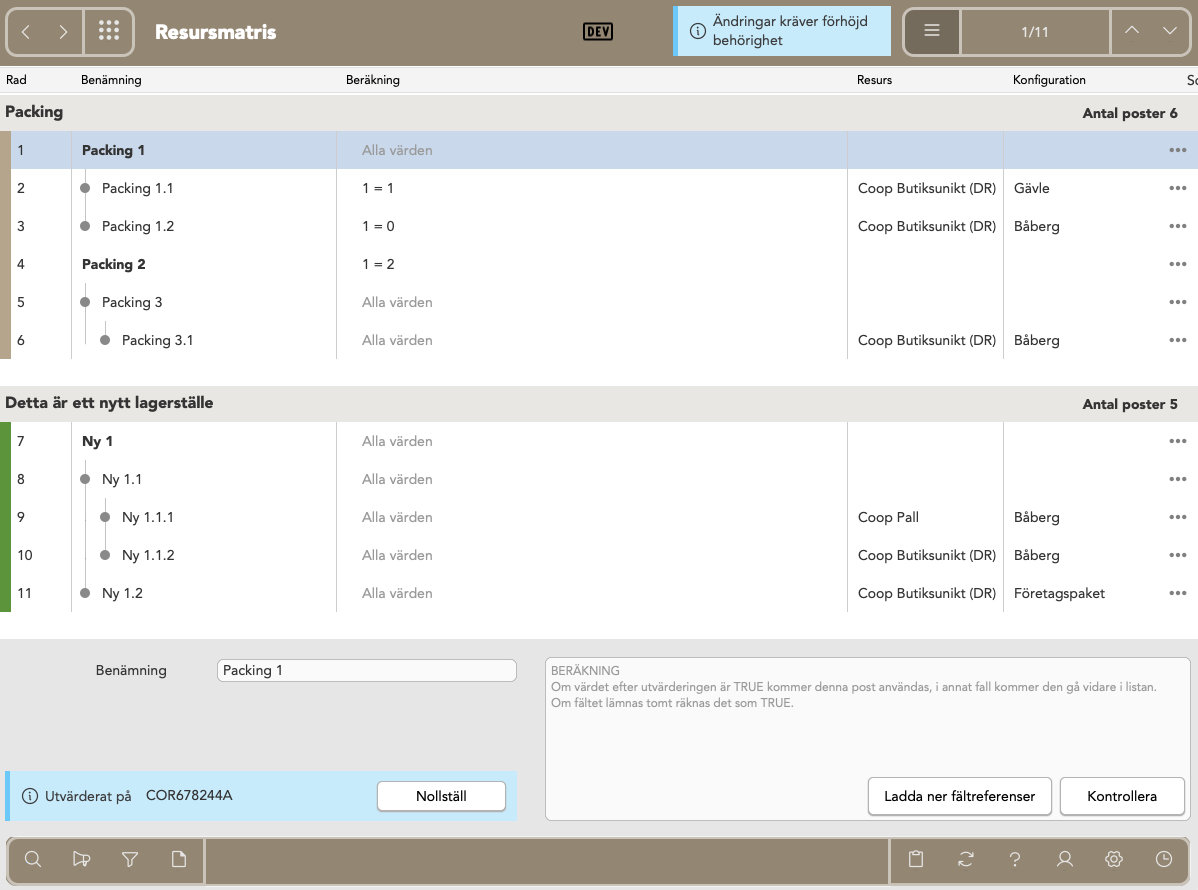Click into the Beräkning text area
The width and height of the screenshot is (1198, 890).
point(867,738)
